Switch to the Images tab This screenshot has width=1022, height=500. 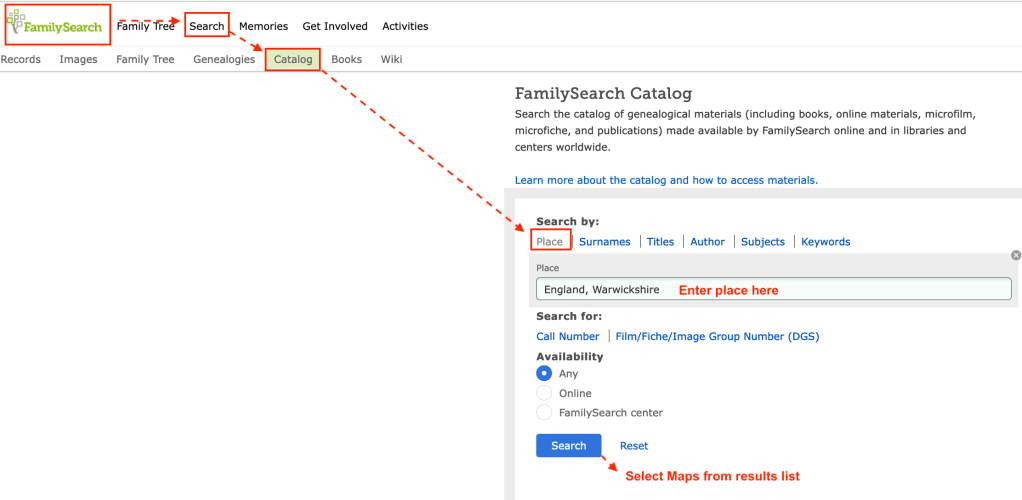78,60
